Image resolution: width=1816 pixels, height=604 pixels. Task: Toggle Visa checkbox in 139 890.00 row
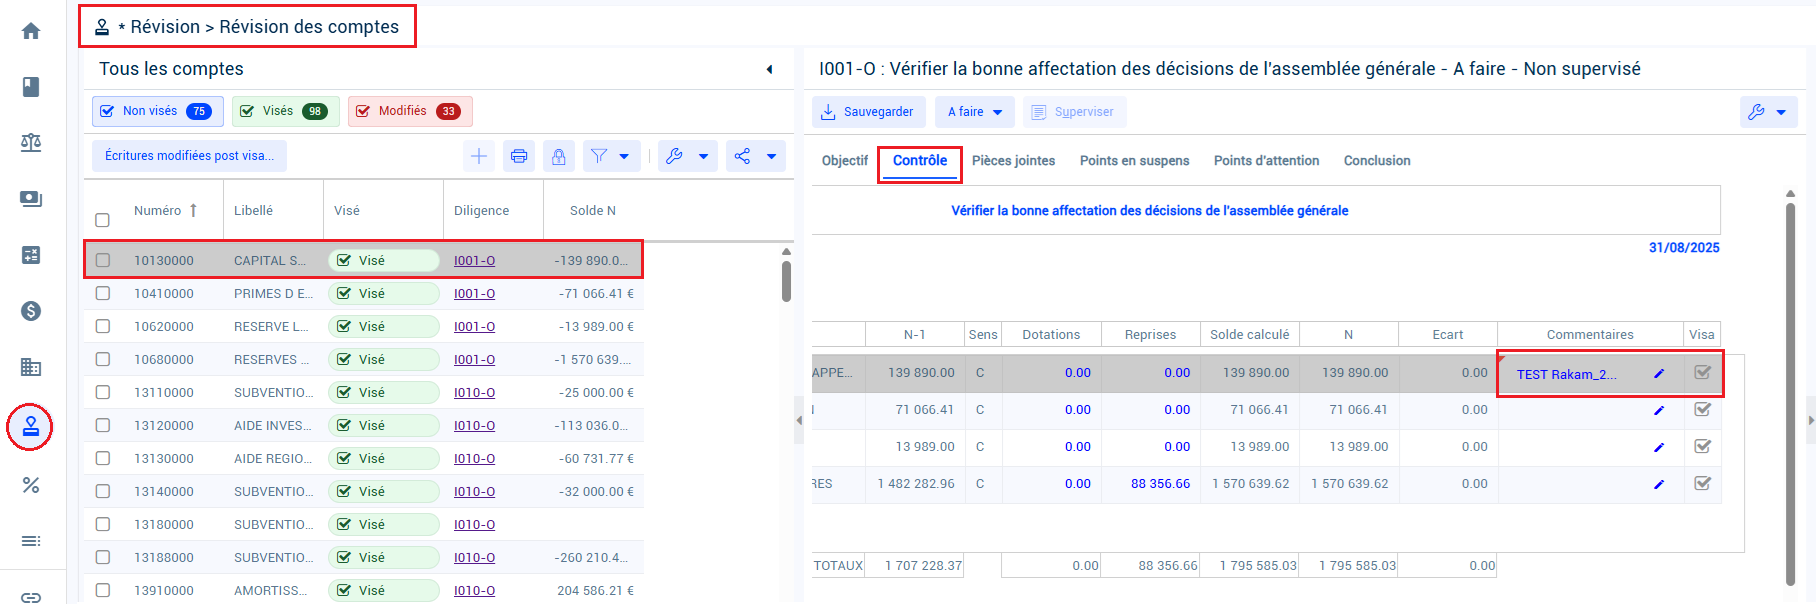click(1702, 372)
